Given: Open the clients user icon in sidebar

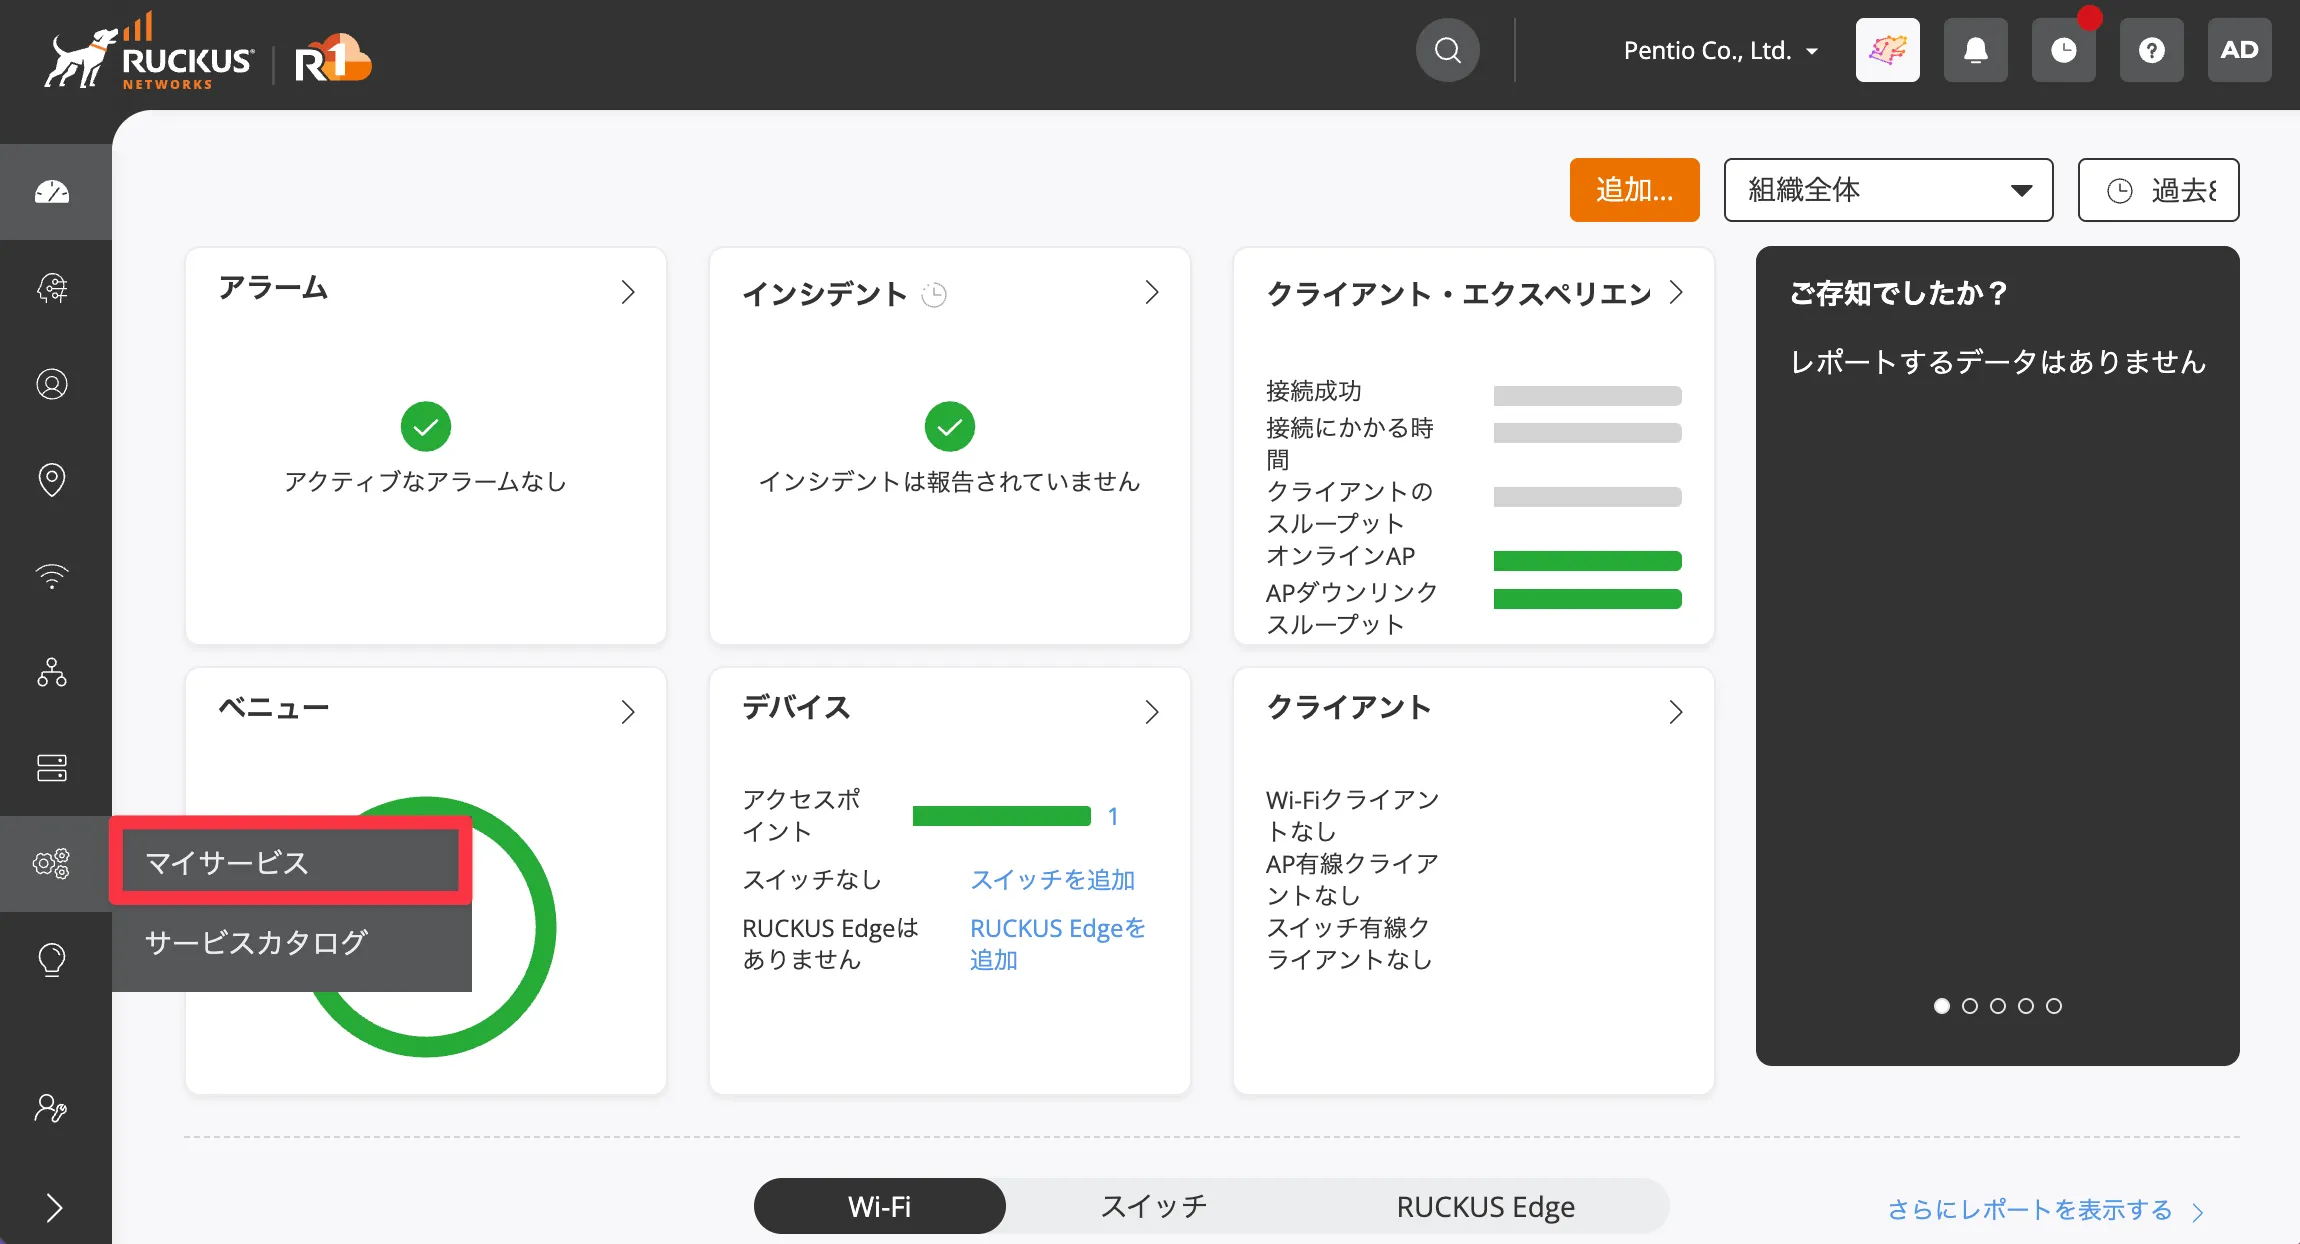Looking at the screenshot, I should [x=52, y=384].
